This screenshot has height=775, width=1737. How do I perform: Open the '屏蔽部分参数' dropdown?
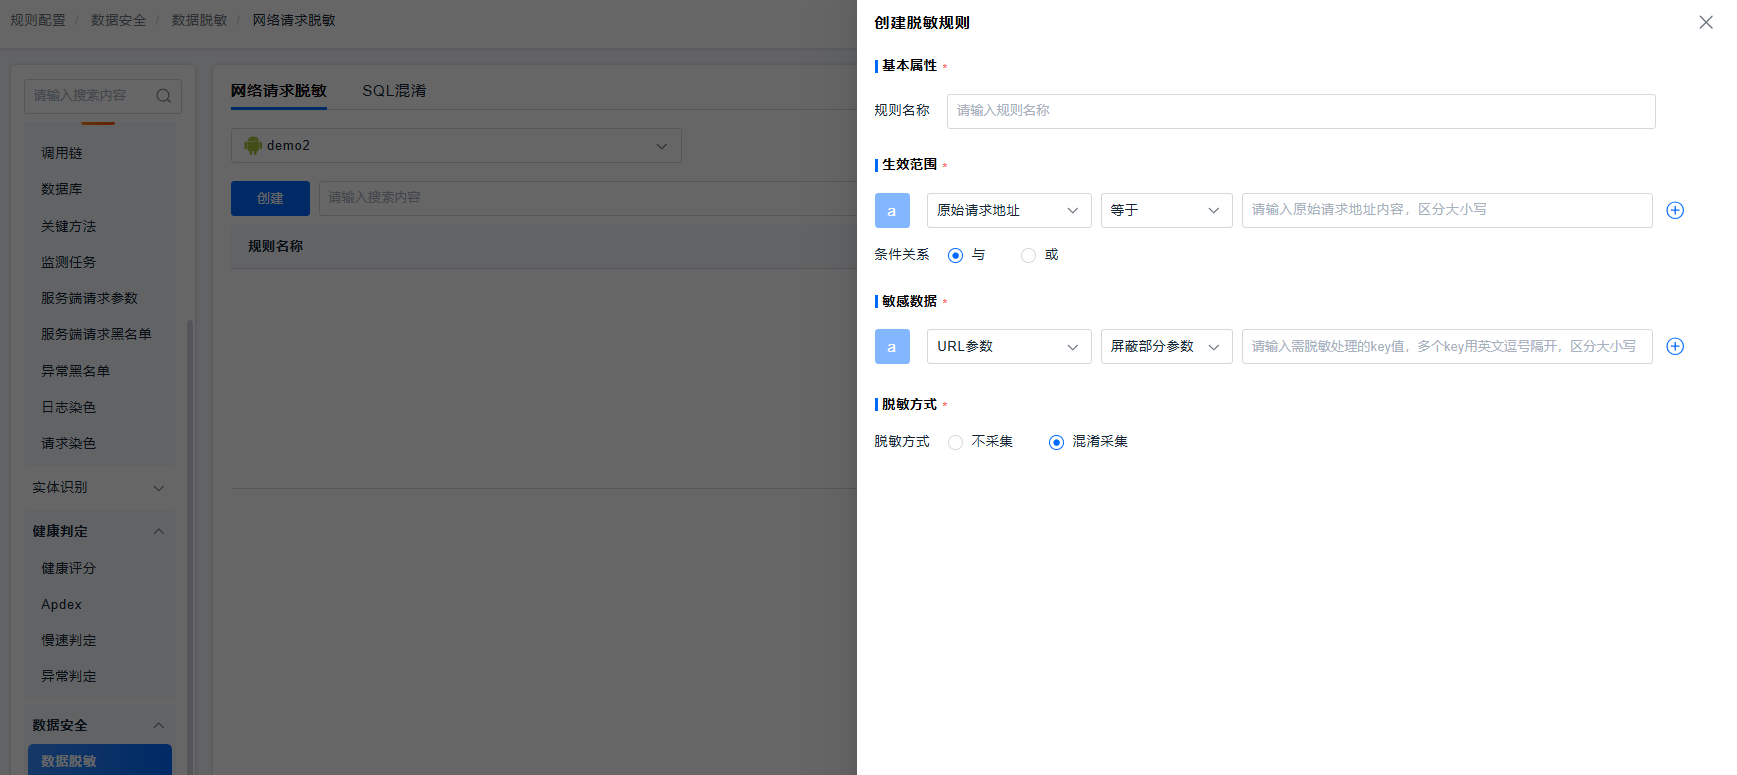(x=1165, y=346)
